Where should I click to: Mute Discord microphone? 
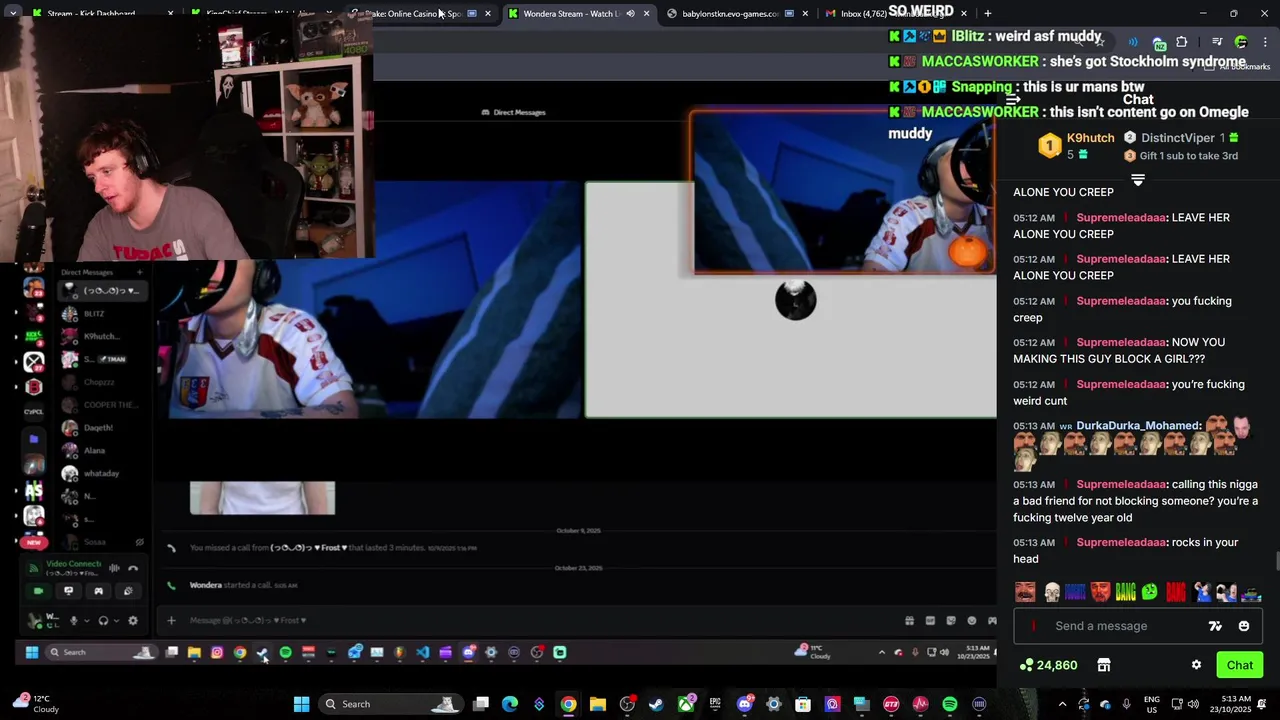point(73,620)
